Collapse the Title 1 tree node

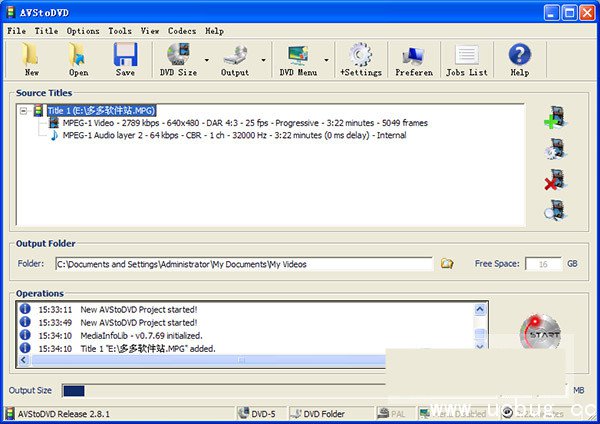pos(24,111)
